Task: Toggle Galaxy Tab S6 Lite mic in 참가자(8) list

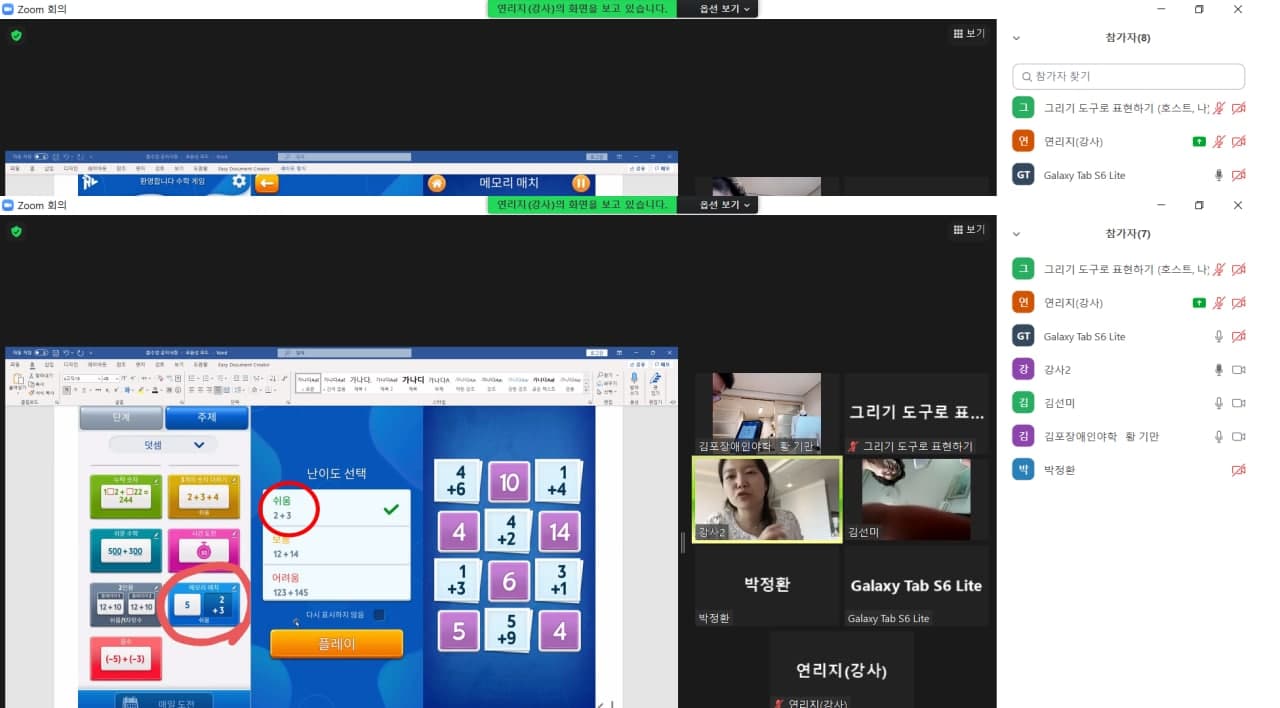Action: pos(1218,175)
